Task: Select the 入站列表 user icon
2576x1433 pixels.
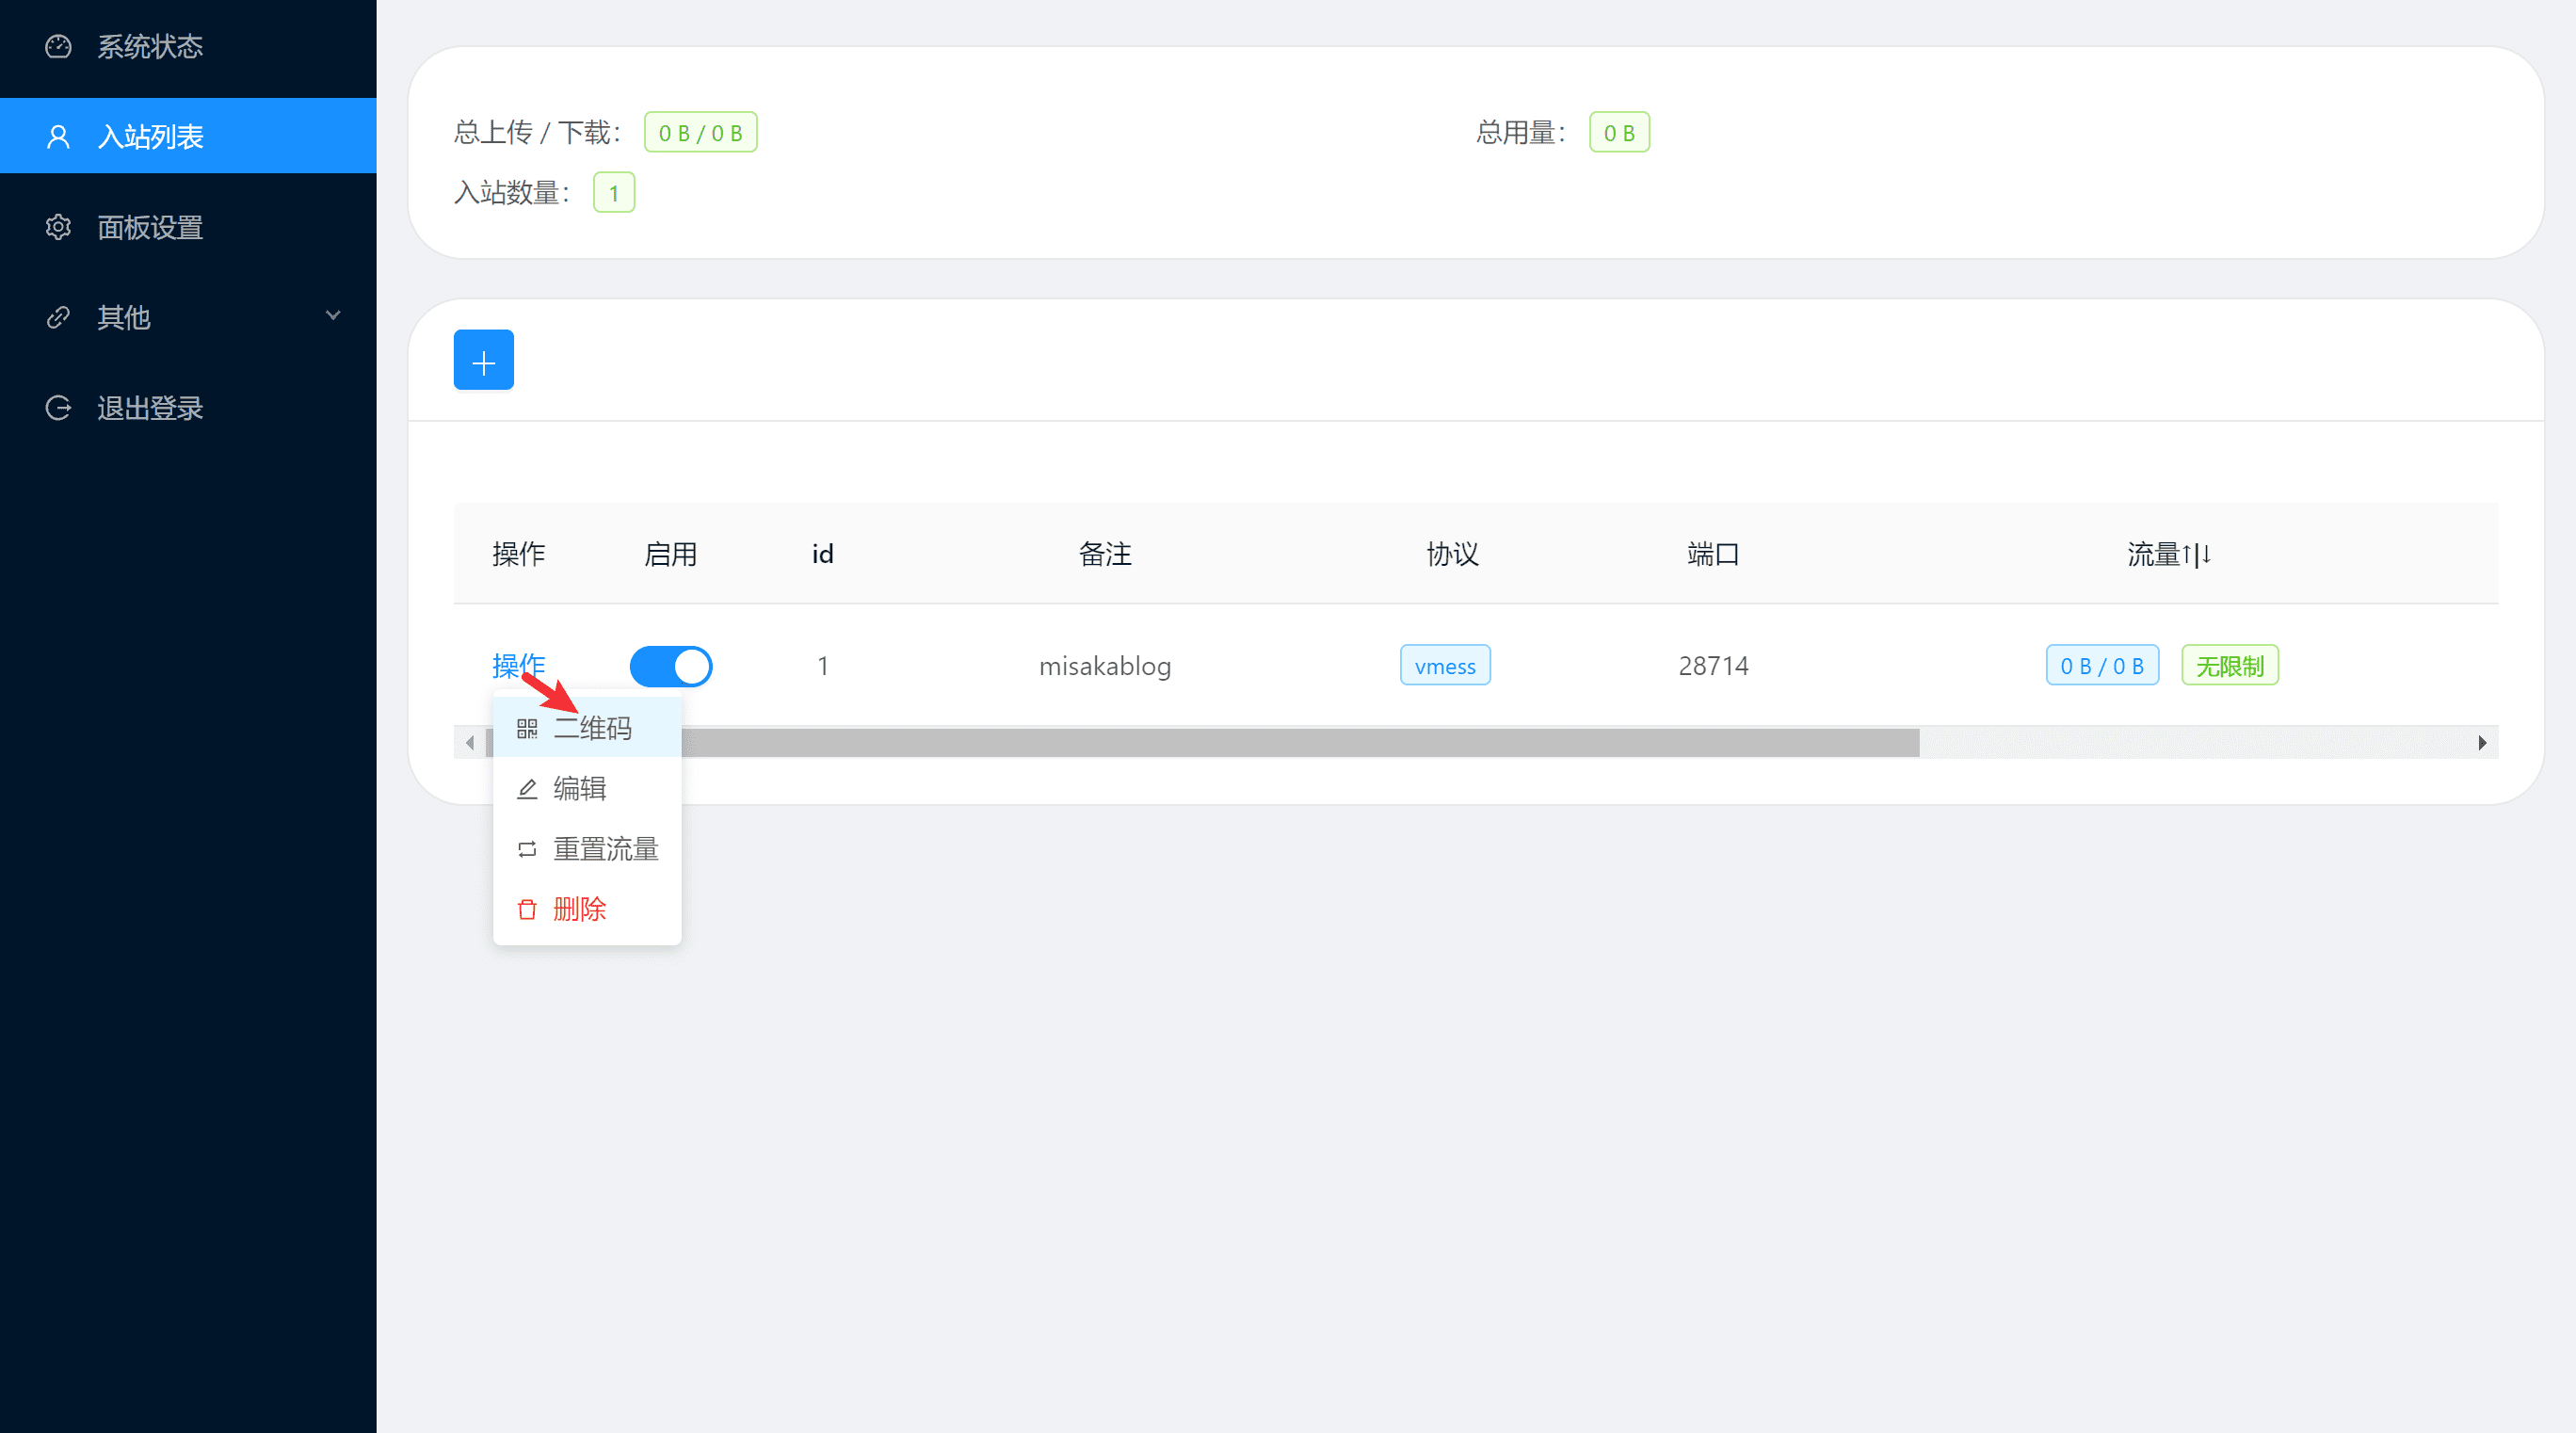Action: click(58, 136)
